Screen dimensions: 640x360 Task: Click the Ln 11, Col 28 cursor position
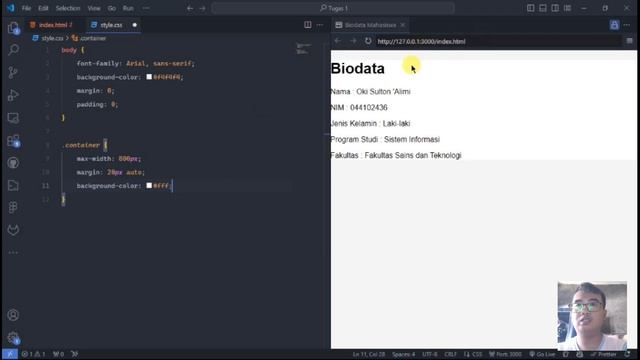[x=369, y=354]
